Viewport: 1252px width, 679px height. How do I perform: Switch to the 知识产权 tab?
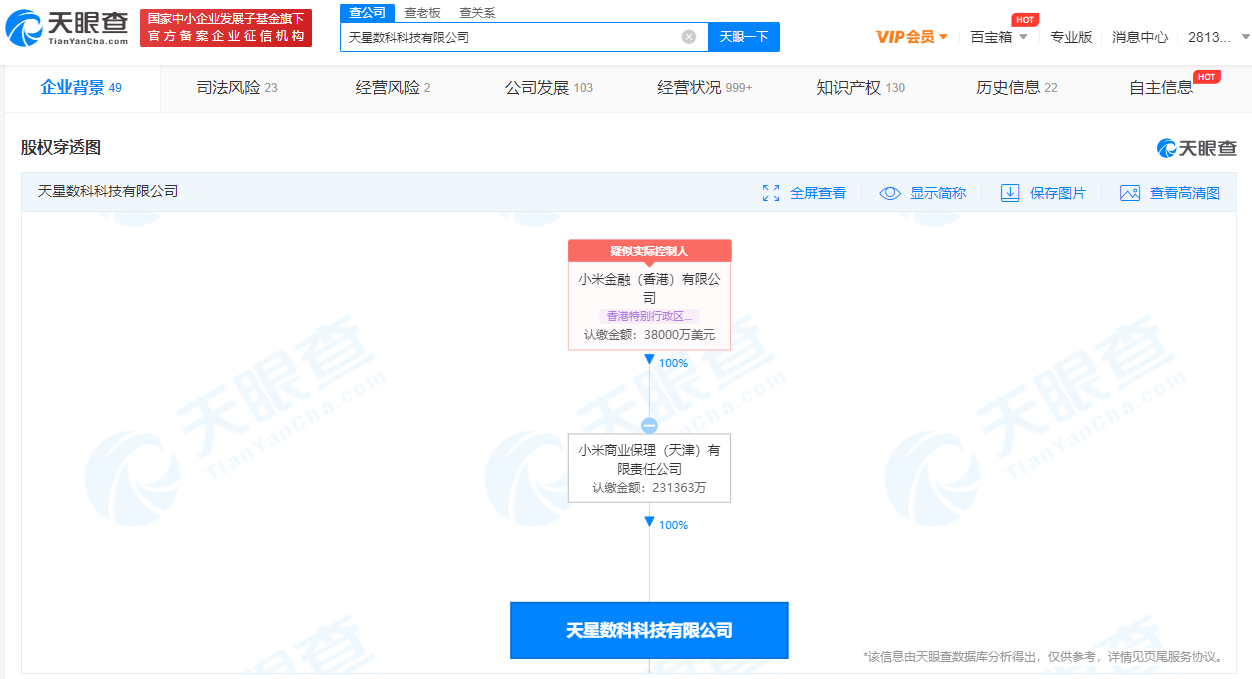click(x=859, y=88)
